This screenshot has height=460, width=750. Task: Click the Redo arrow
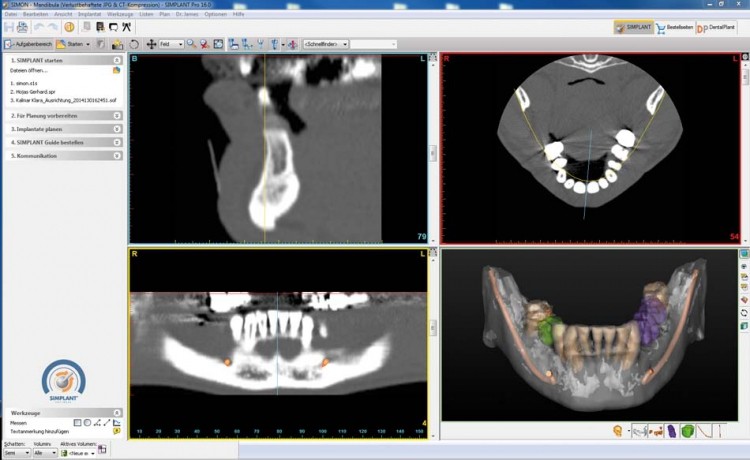pyautogui.click(x=52, y=27)
